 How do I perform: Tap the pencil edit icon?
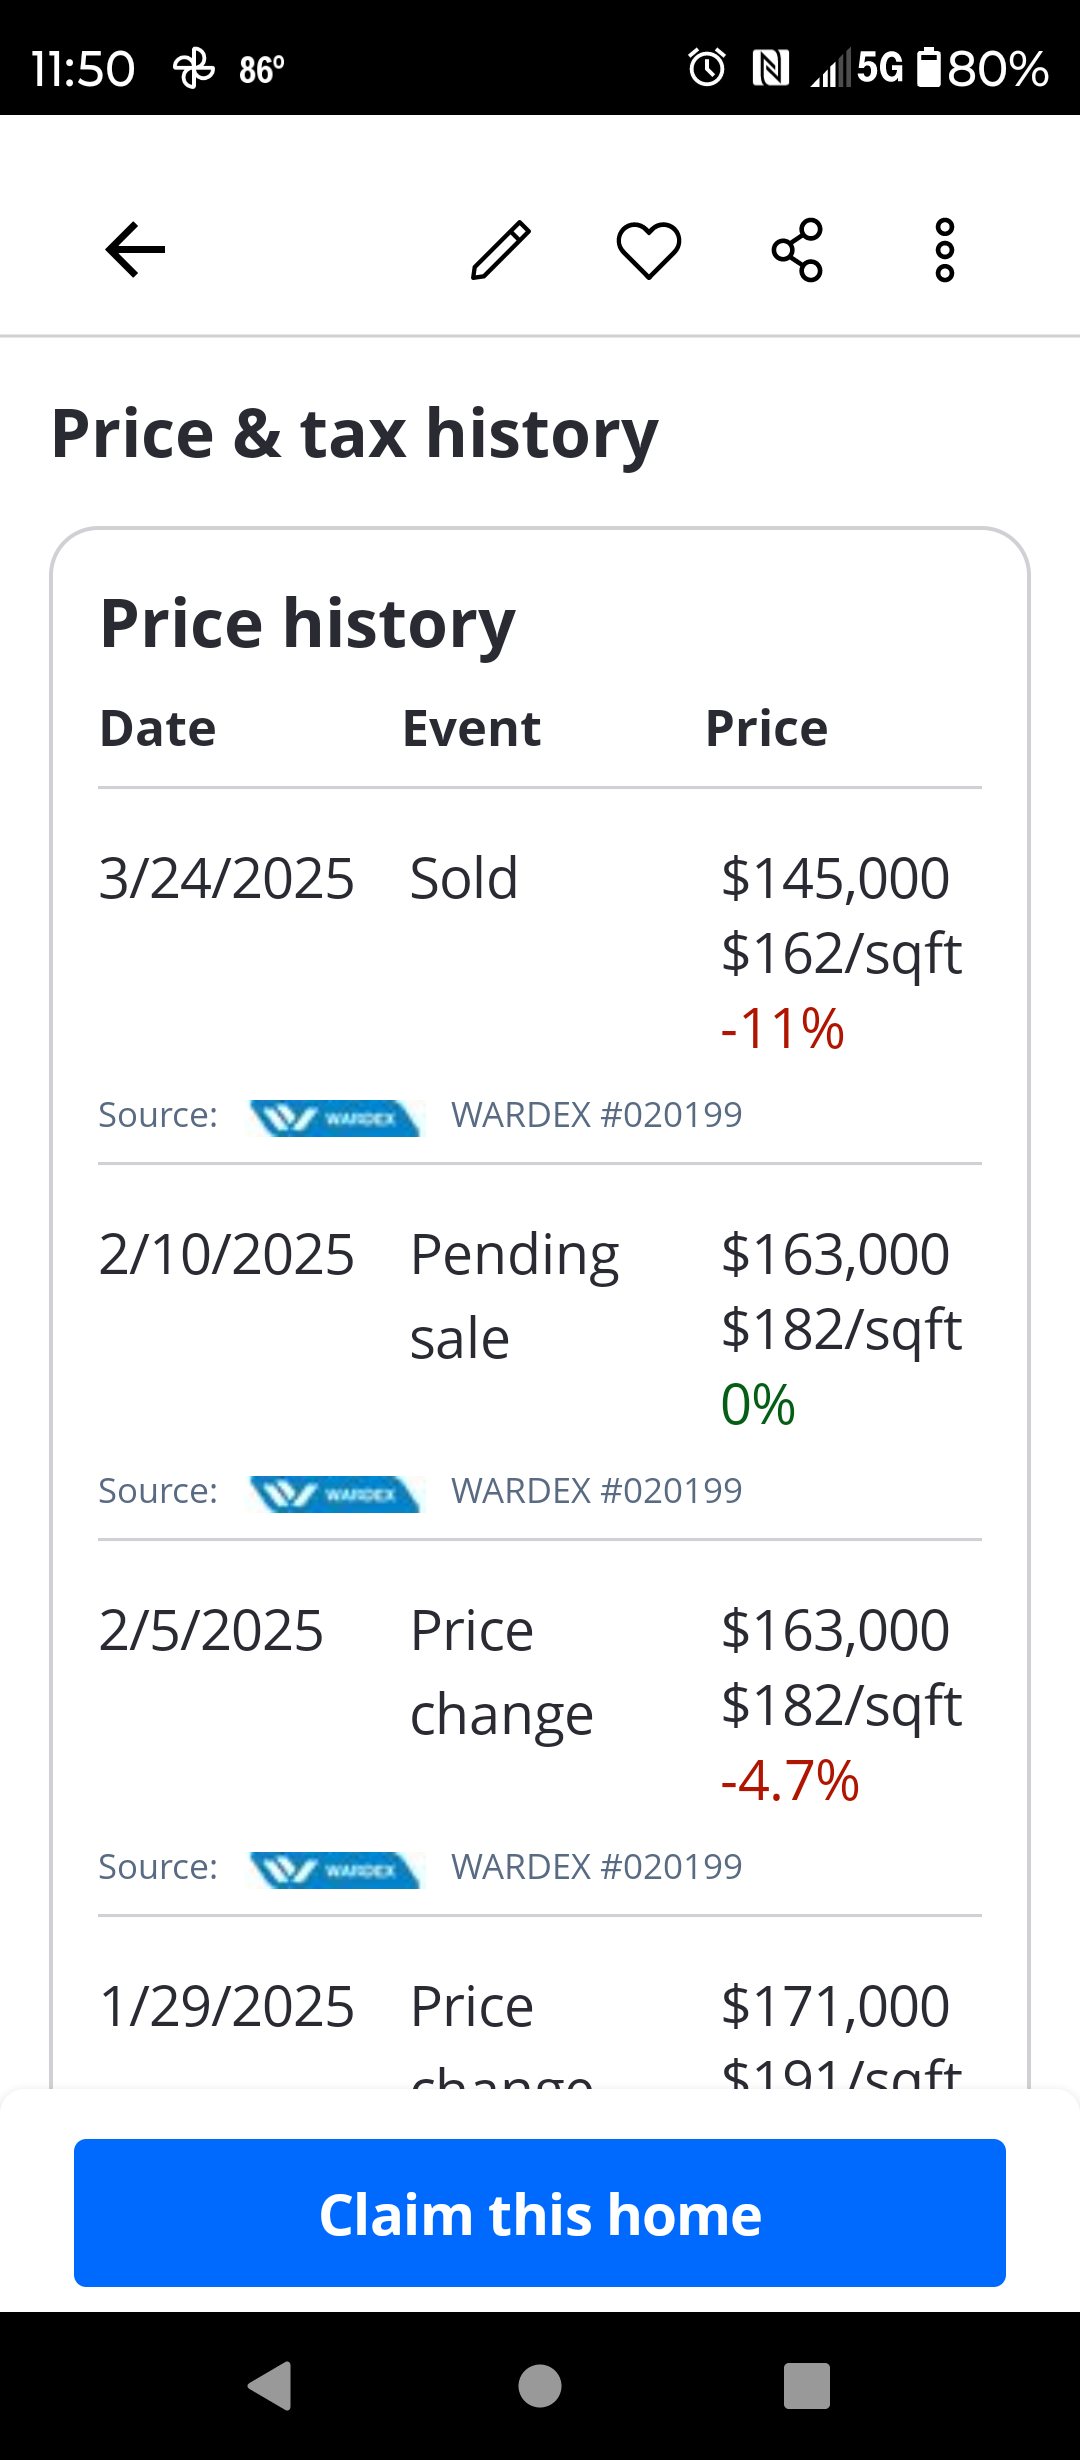tap(500, 249)
